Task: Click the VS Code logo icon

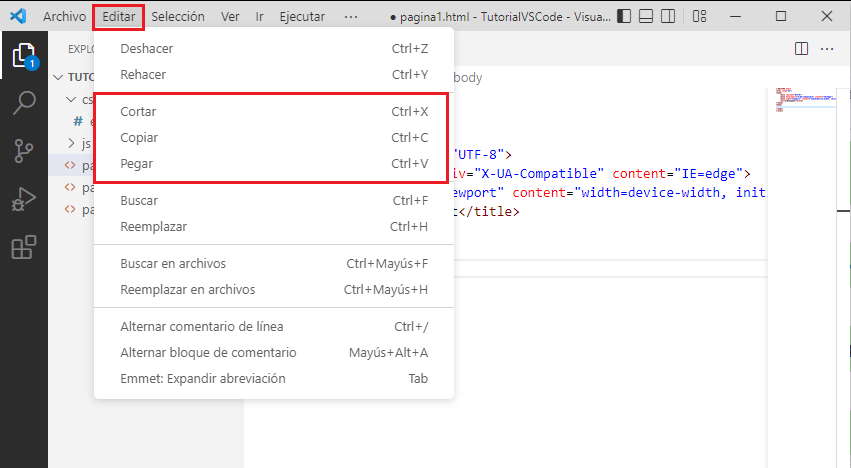Action: click(18, 16)
